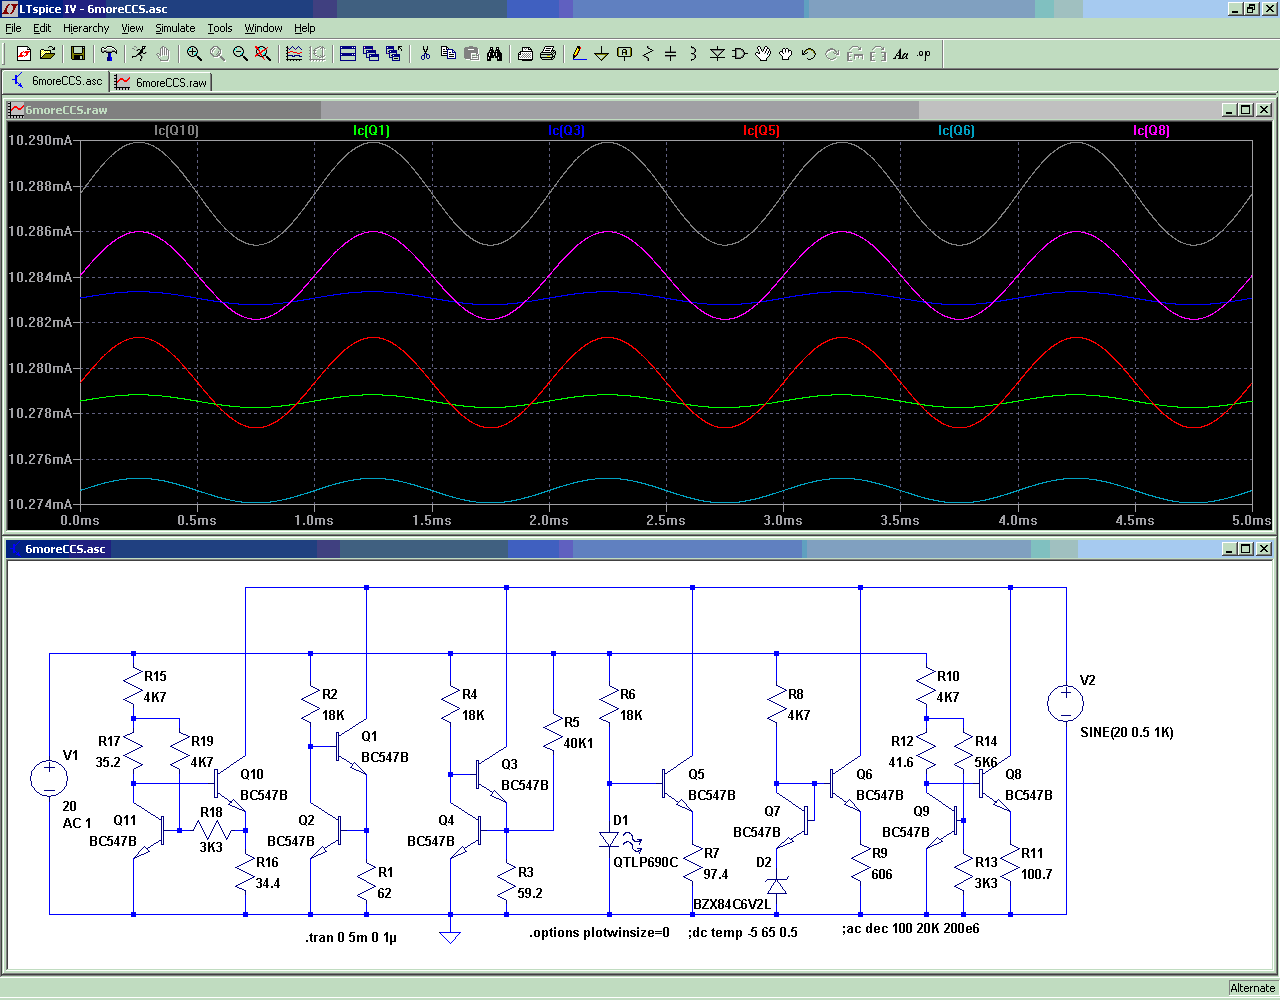The width and height of the screenshot is (1280, 1000).
Task: Run the simulation with the running man icon
Action: [x=140, y=54]
